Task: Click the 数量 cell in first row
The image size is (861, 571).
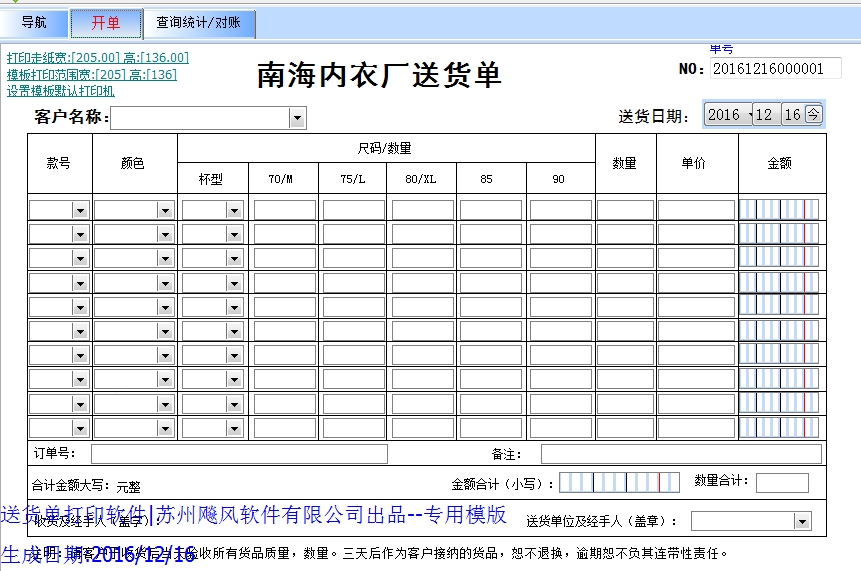Action: (625, 210)
